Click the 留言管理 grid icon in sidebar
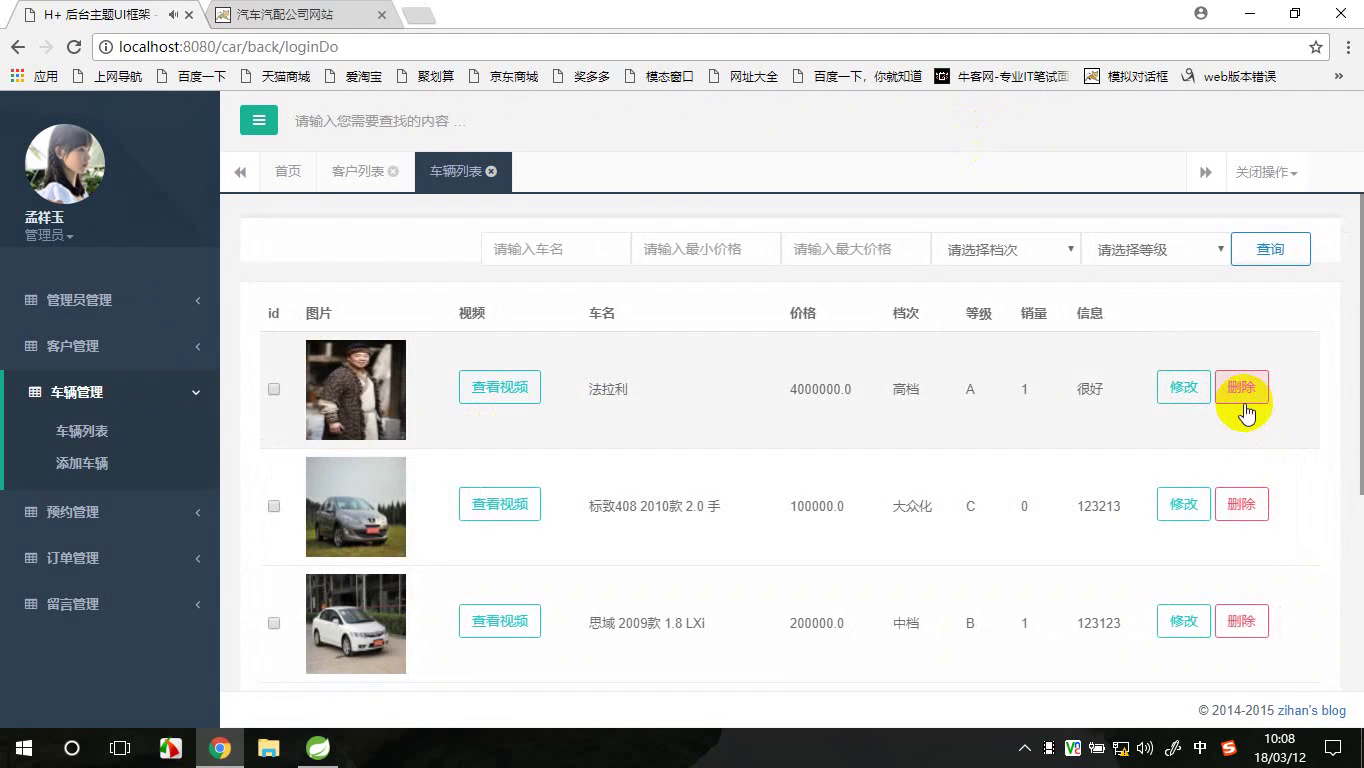The height and width of the screenshot is (768, 1364). pyautogui.click(x=31, y=604)
